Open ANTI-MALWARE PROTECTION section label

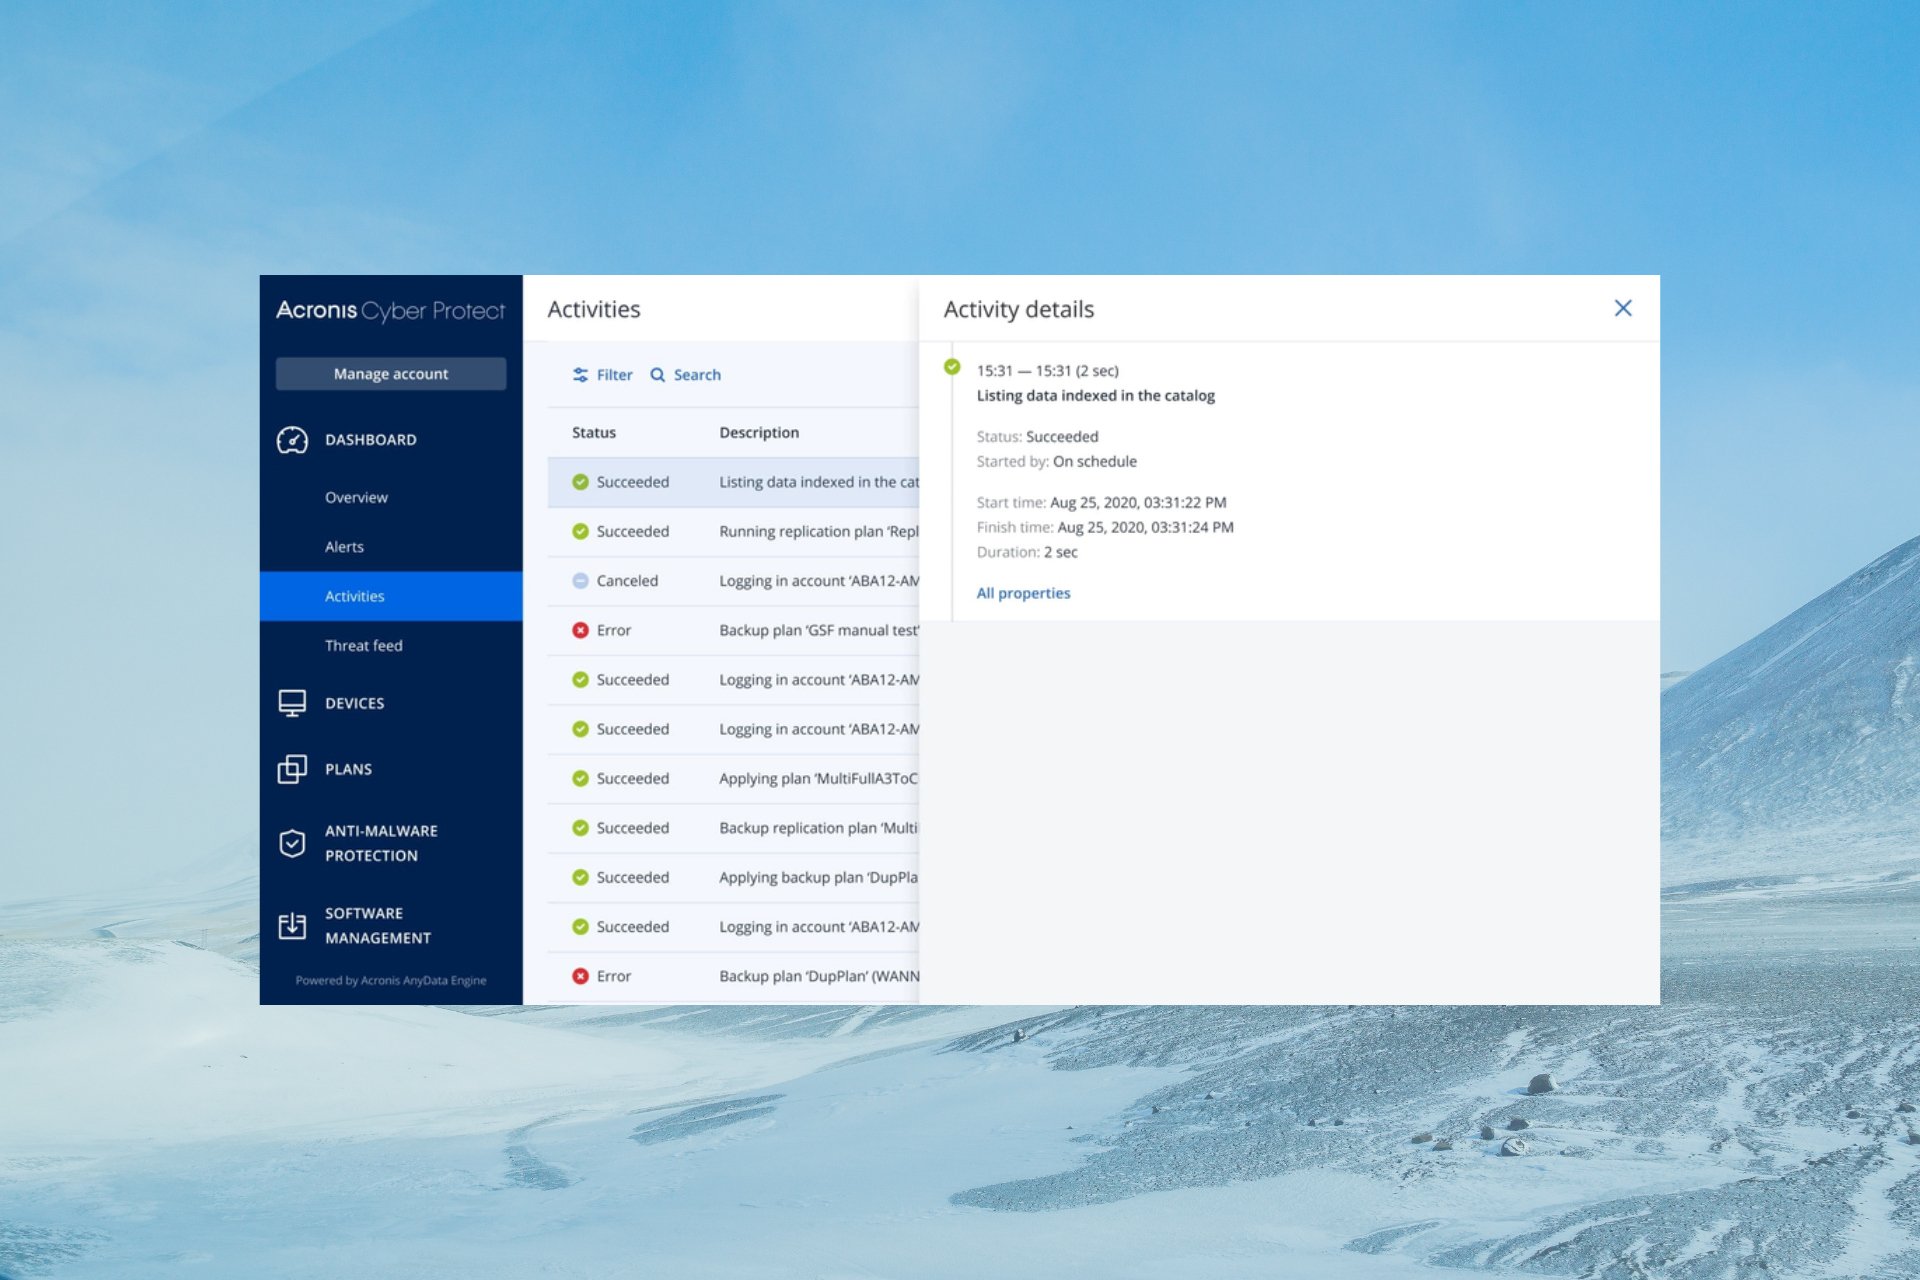[381, 843]
